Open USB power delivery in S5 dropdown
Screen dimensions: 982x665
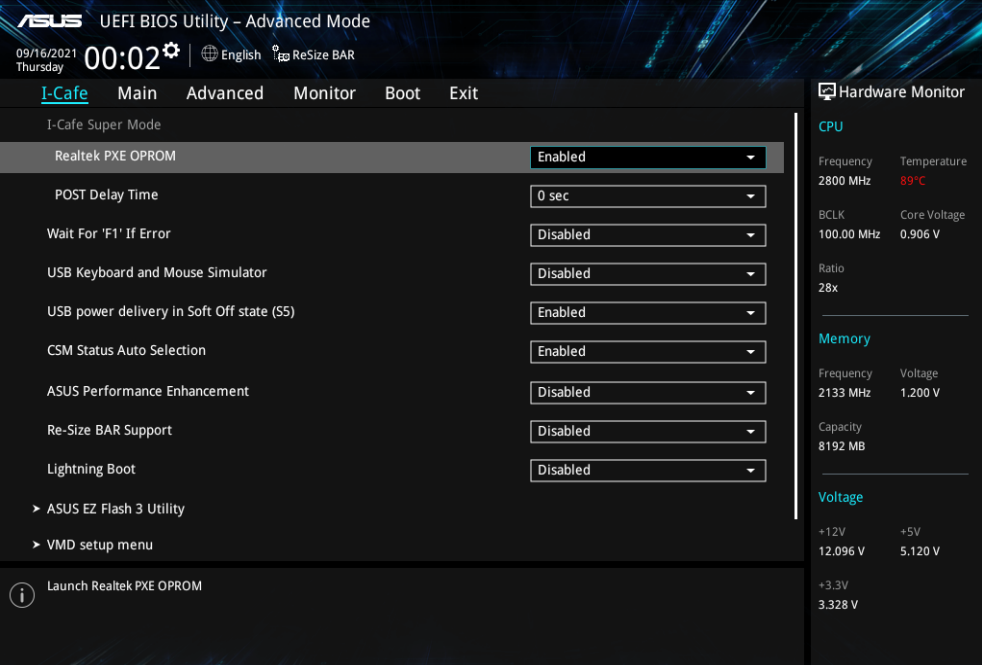[648, 312]
